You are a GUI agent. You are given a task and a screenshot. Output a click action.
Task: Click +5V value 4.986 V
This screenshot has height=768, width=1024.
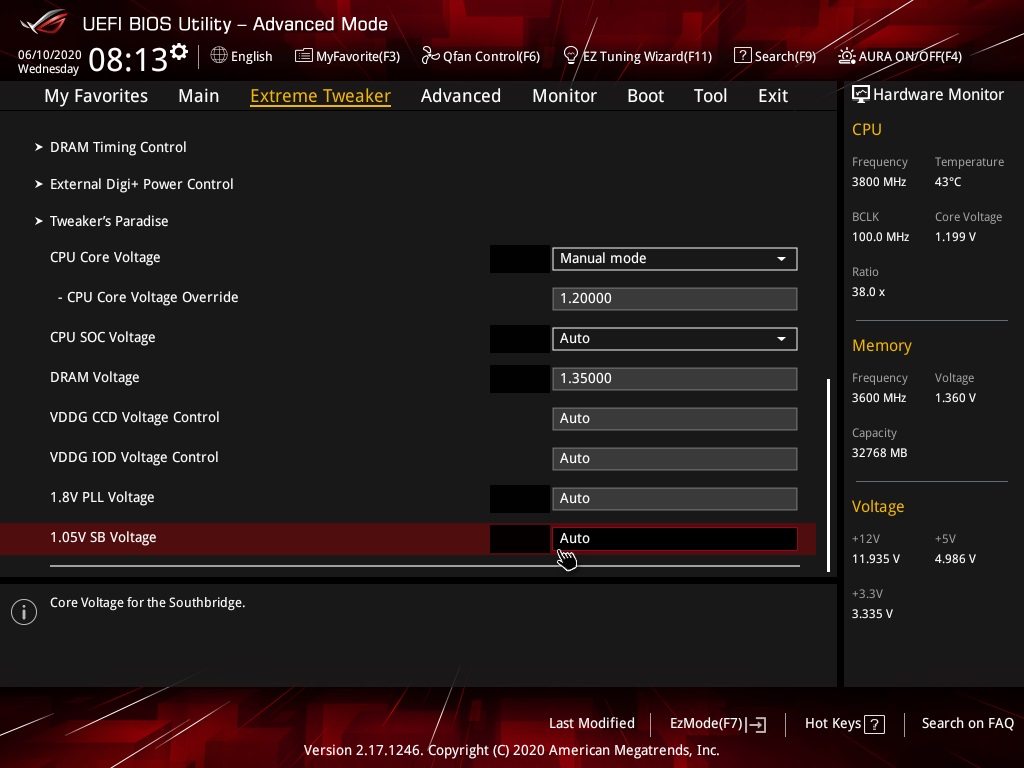[955, 558]
